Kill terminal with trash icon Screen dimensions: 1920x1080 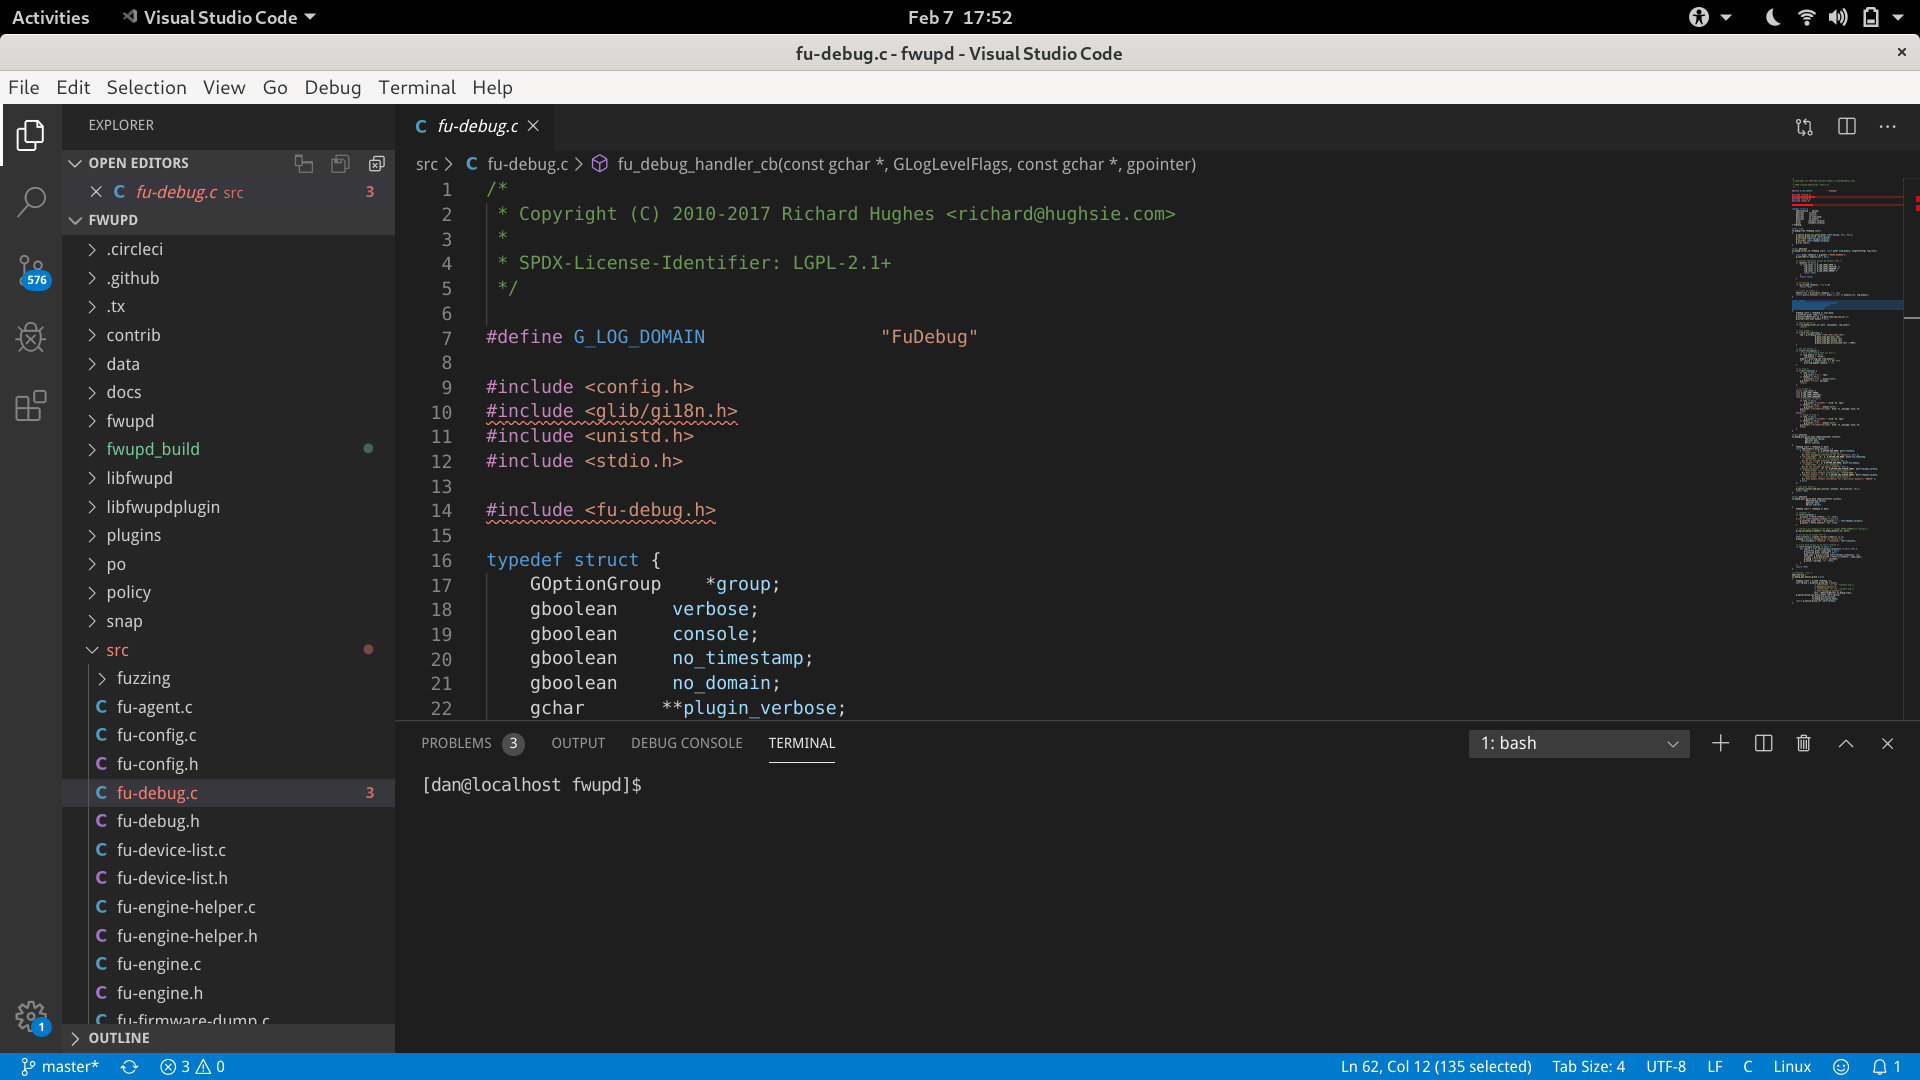tap(1803, 743)
